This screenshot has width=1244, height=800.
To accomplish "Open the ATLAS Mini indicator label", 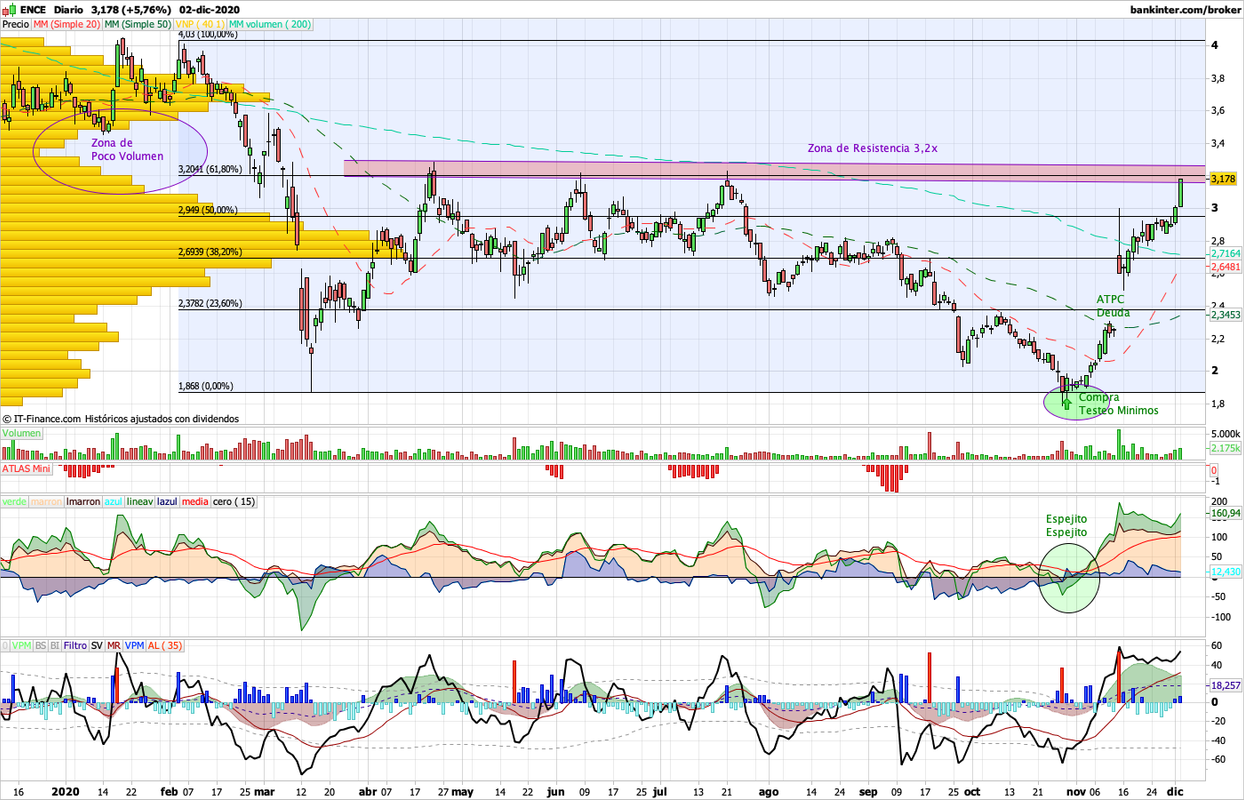I will tap(27, 469).
